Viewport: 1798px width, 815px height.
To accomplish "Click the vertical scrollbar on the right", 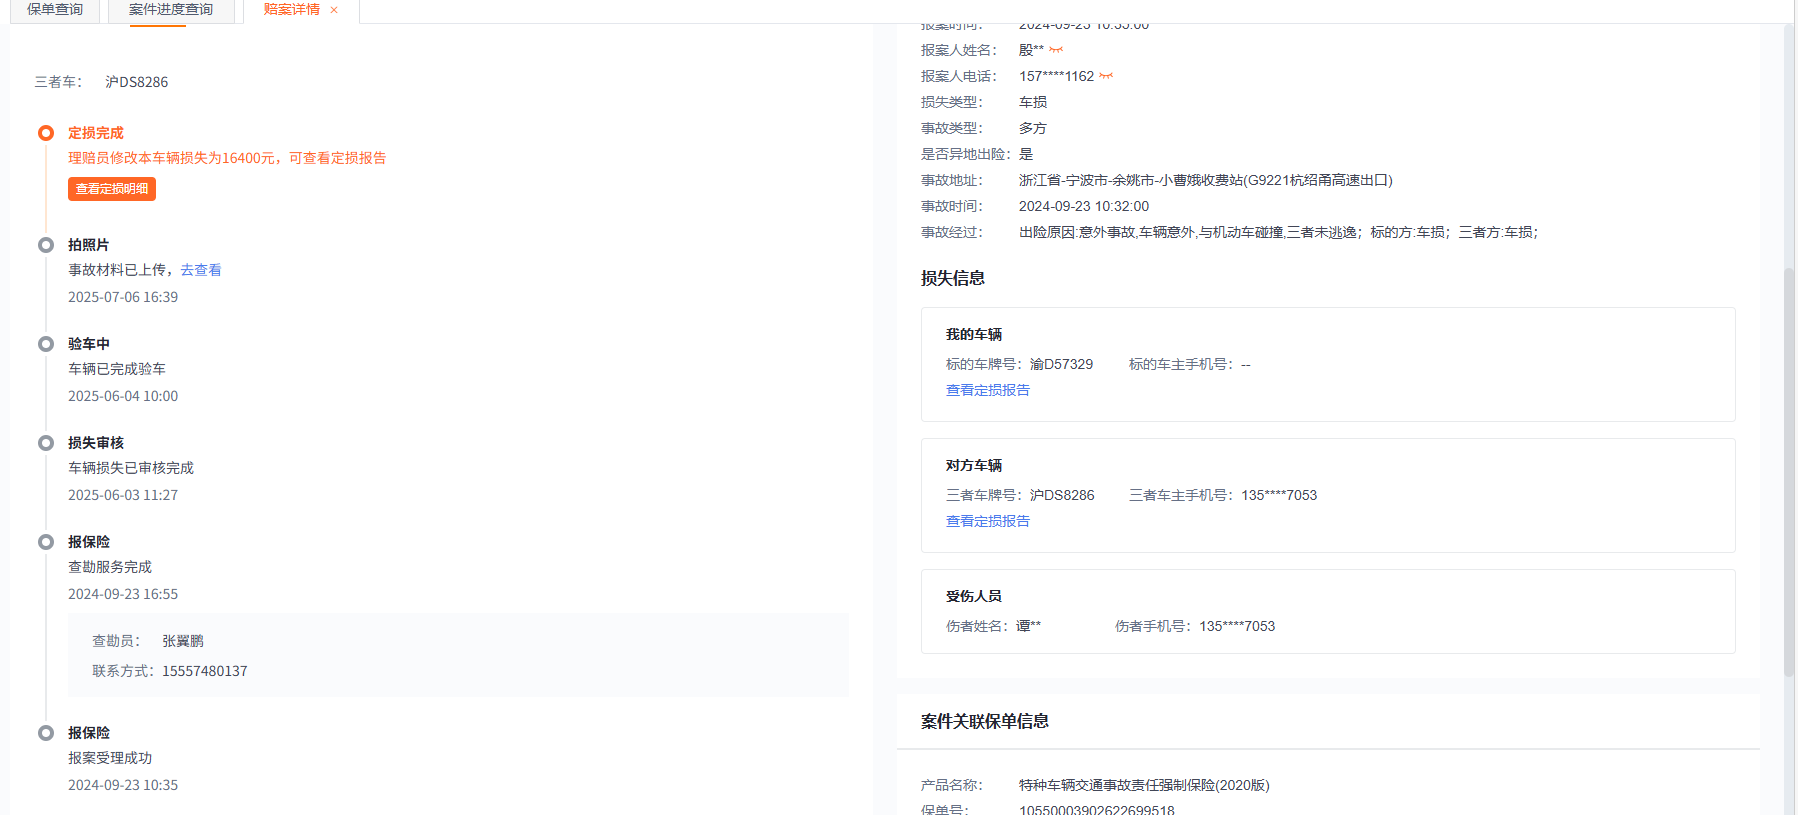I will 1789,470.
